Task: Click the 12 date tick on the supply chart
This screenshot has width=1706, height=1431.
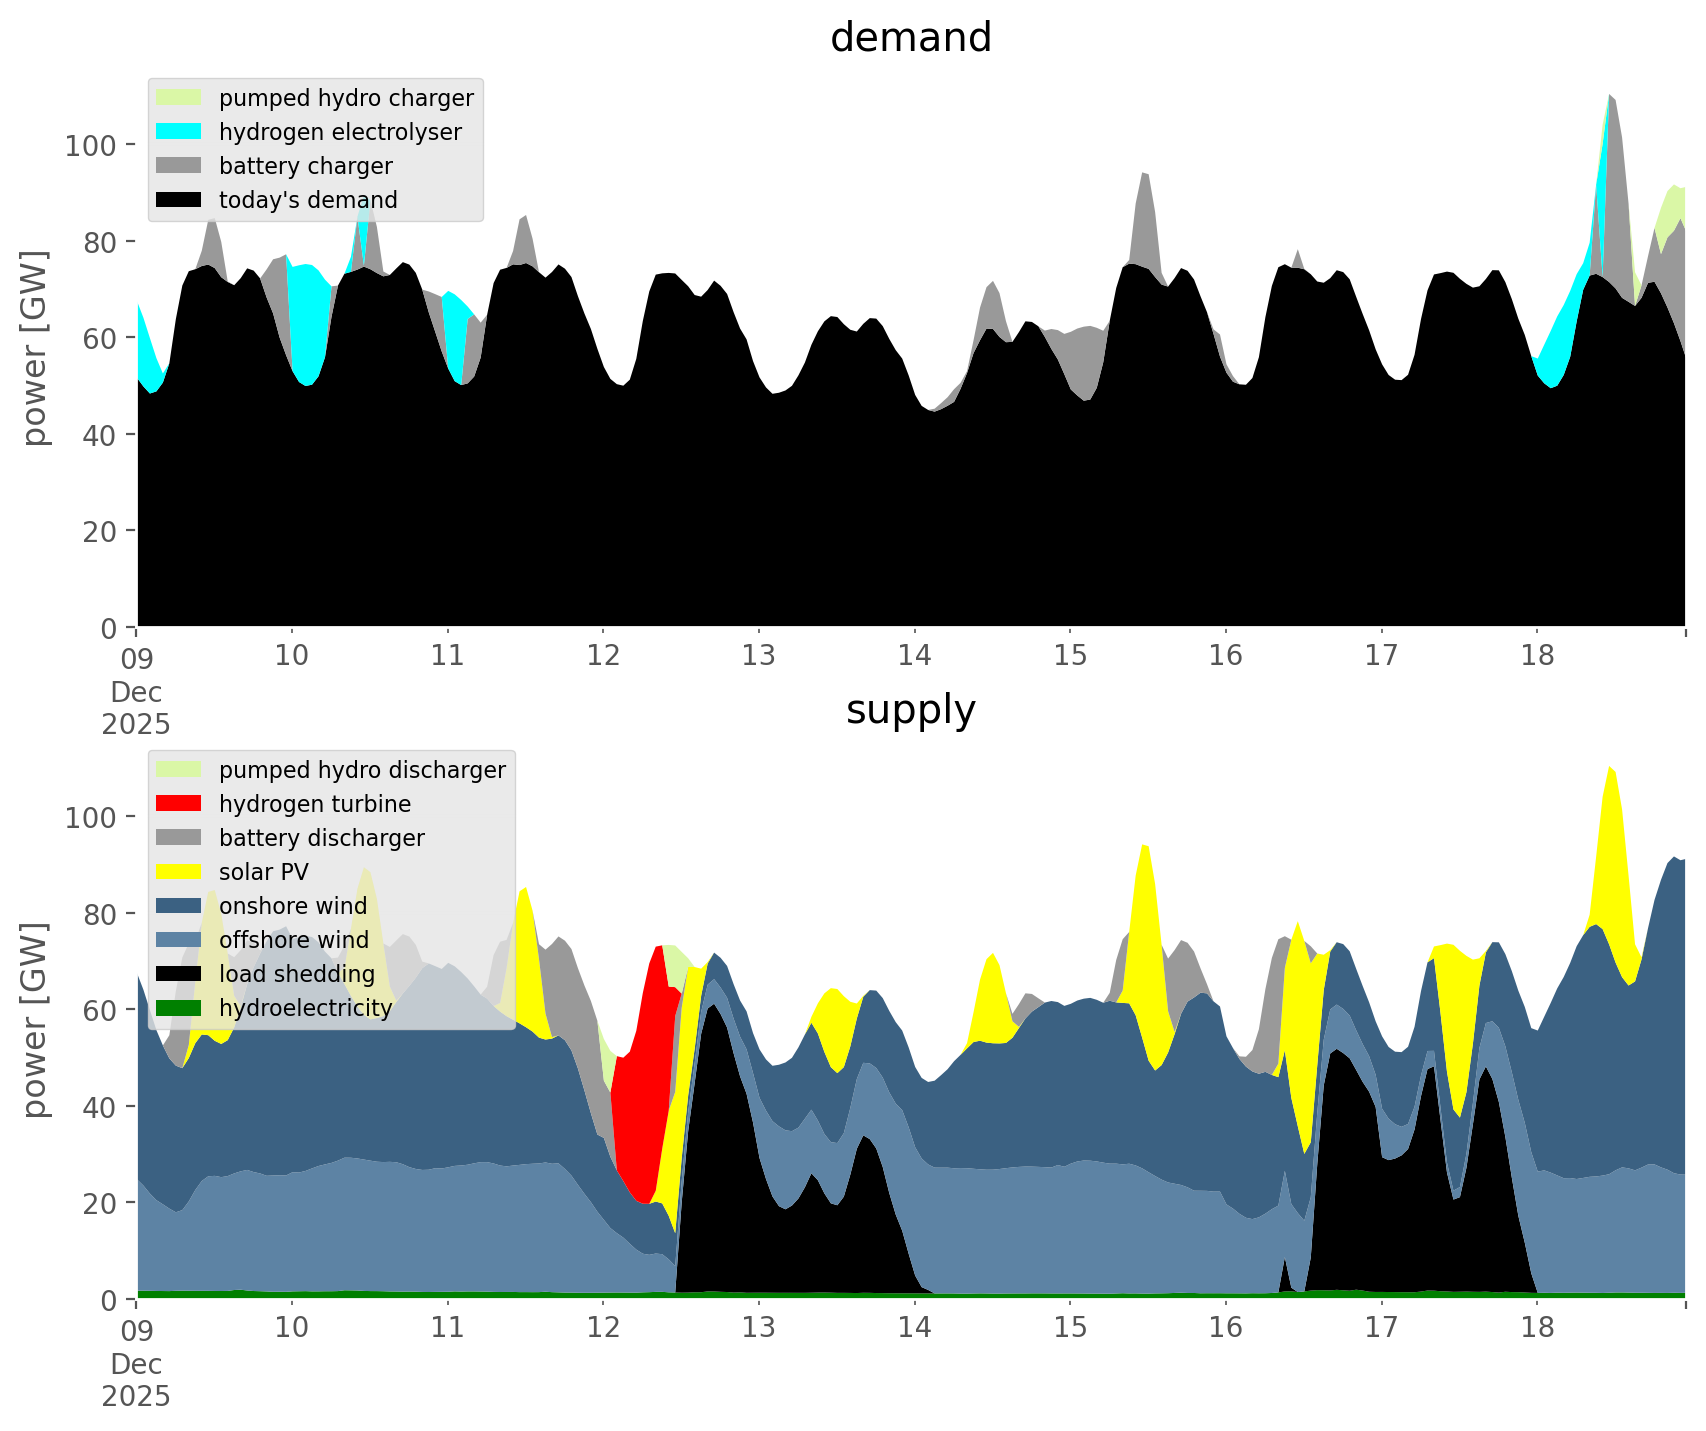Action: [603, 1328]
